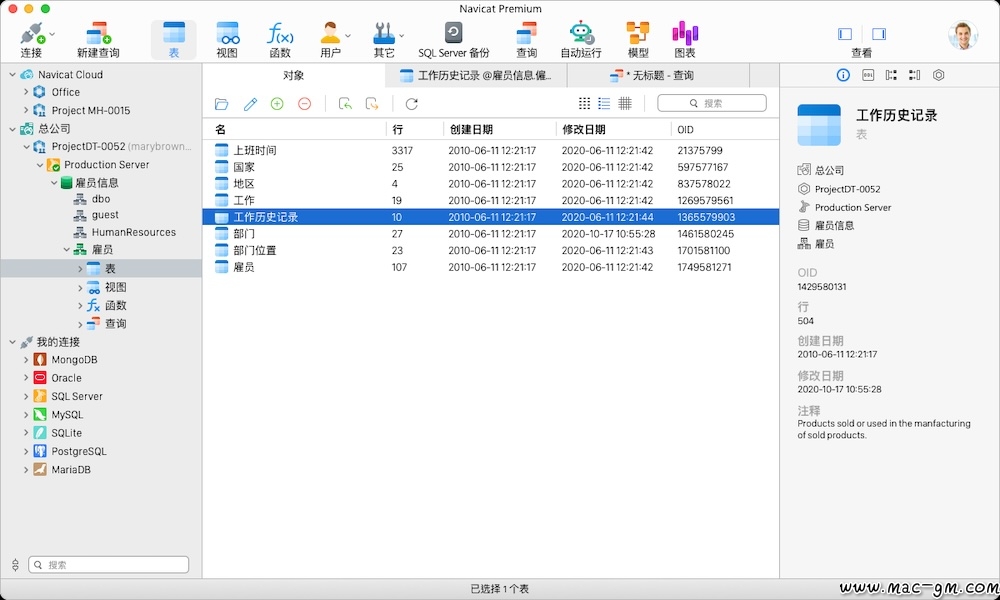
Task: Click the import wizard icon
Action: 345,104
